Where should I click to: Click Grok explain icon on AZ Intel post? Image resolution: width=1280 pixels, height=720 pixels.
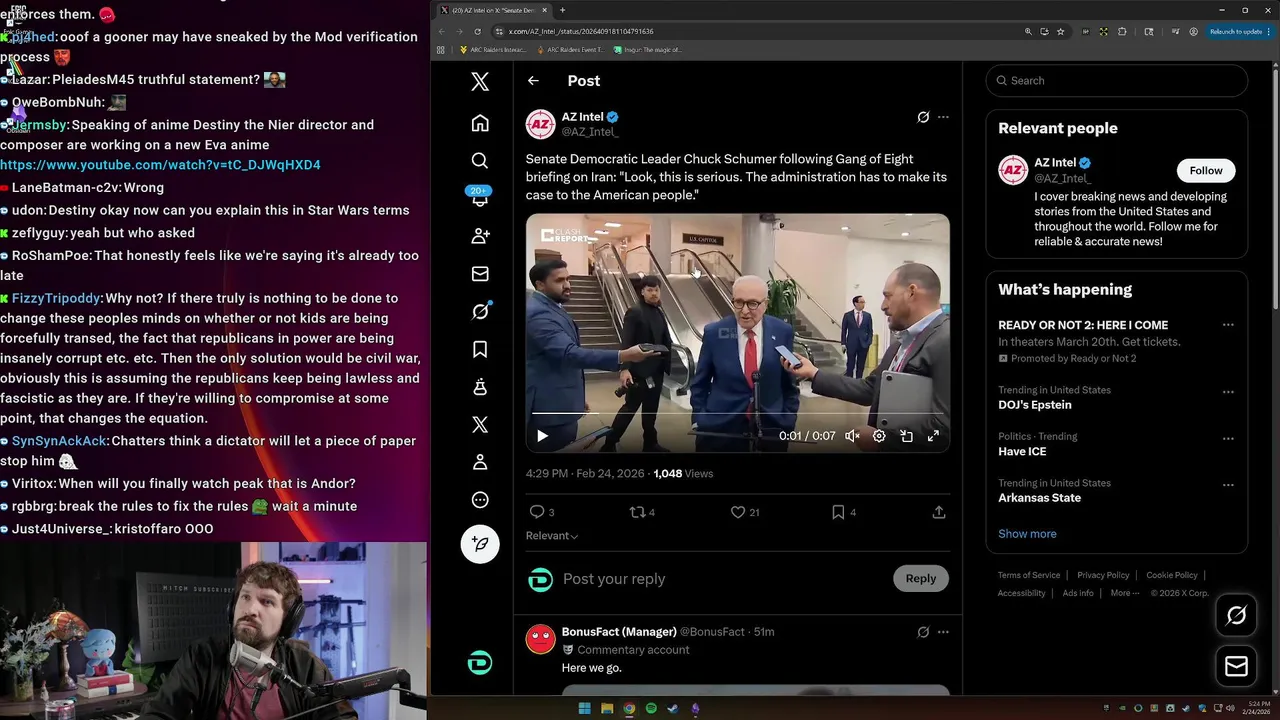pos(923,117)
